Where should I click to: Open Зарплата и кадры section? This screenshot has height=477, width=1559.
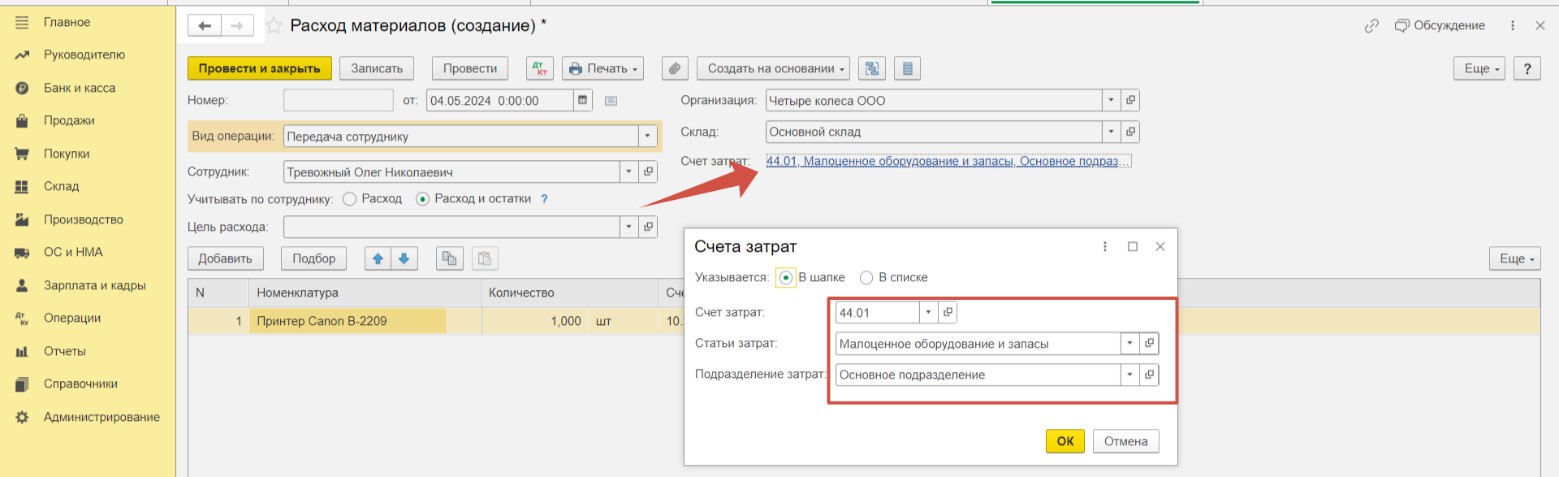[x=94, y=285]
